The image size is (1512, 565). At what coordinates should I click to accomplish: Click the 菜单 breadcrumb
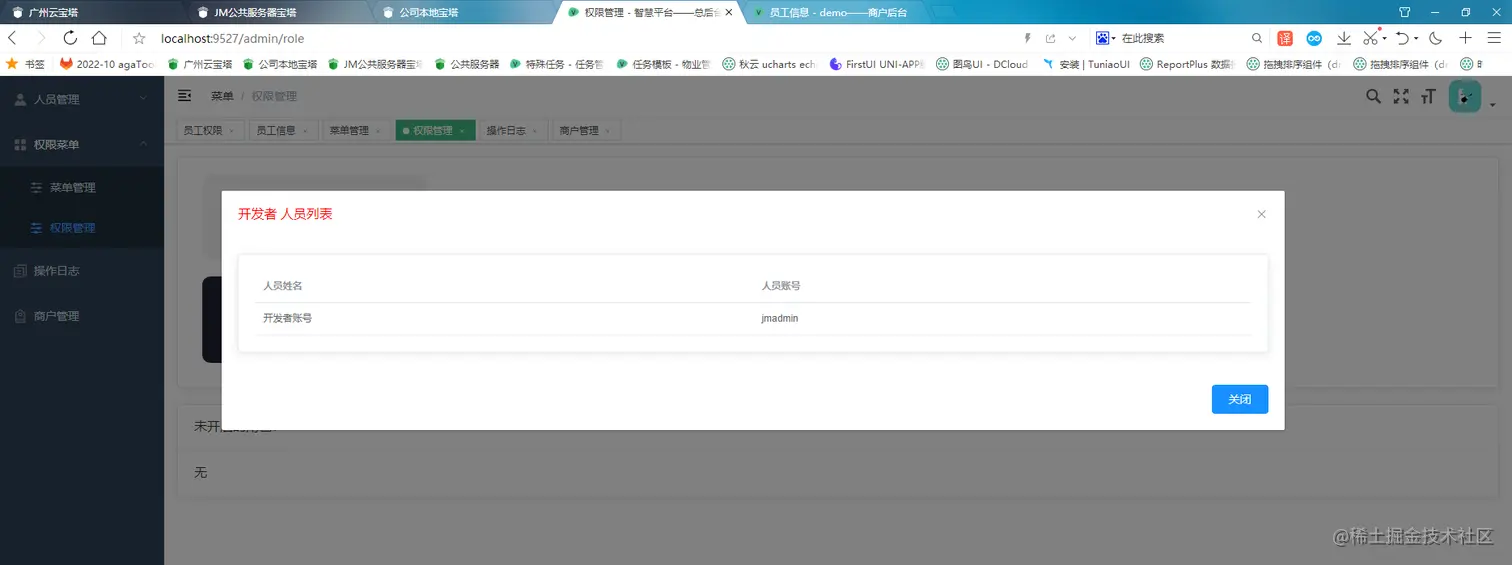coord(222,96)
